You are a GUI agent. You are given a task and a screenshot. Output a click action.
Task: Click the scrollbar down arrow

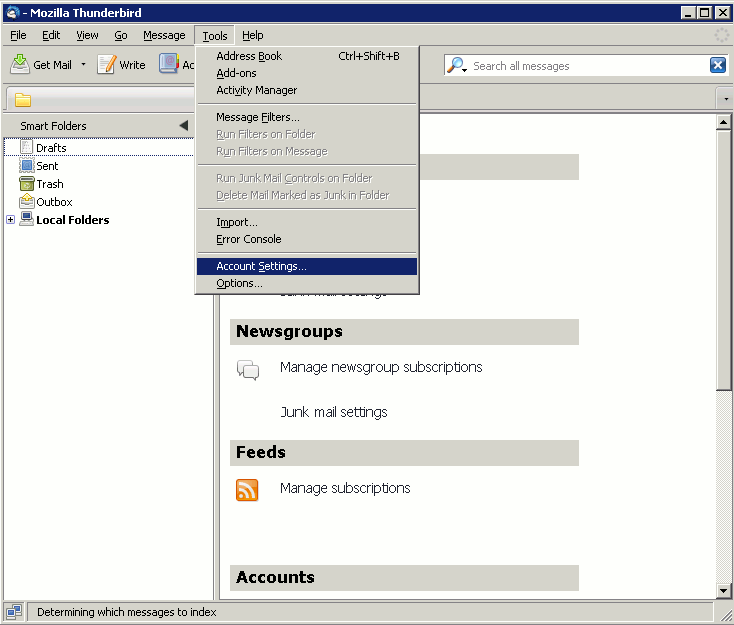(x=723, y=591)
